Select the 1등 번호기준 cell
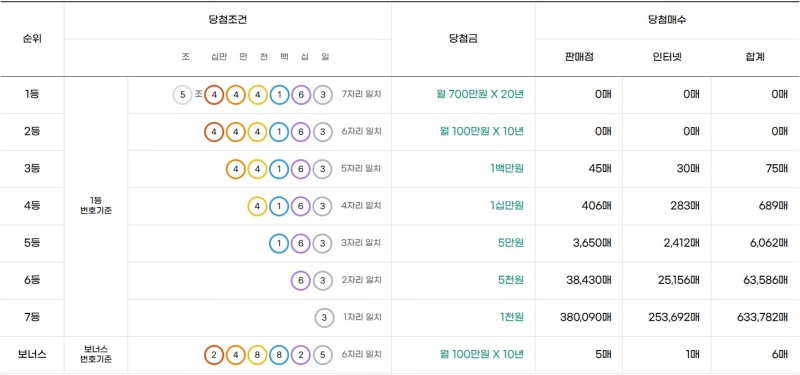The width and height of the screenshot is (800, 375). [x=96, y=206]
